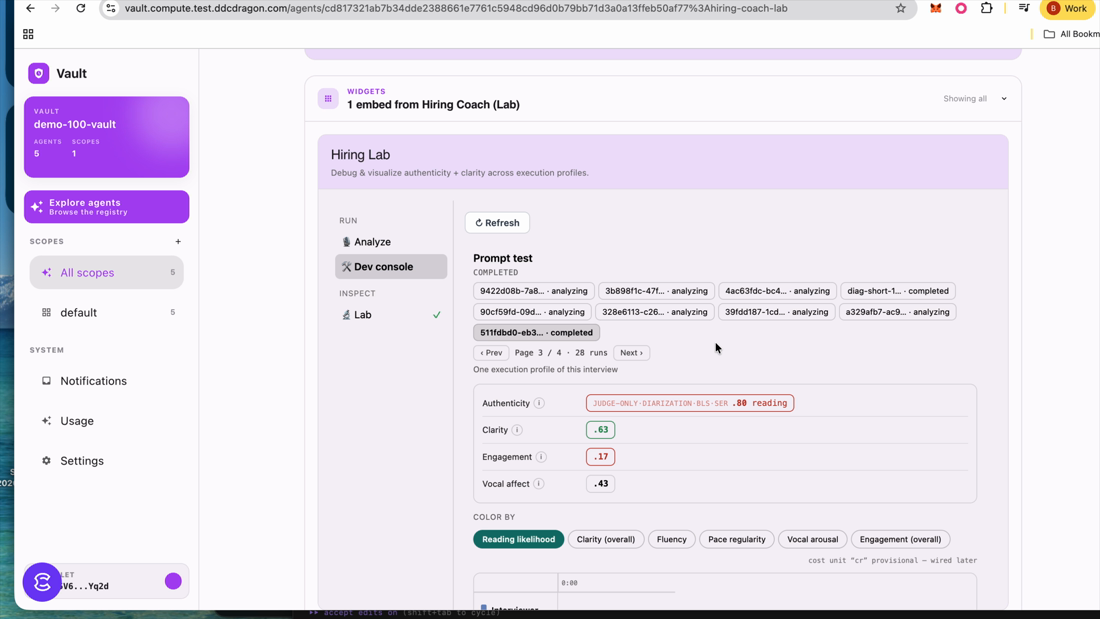Viewport: 1100px width, 619px height.
Task: Open the Work profile button
Action: (1068, 8)
